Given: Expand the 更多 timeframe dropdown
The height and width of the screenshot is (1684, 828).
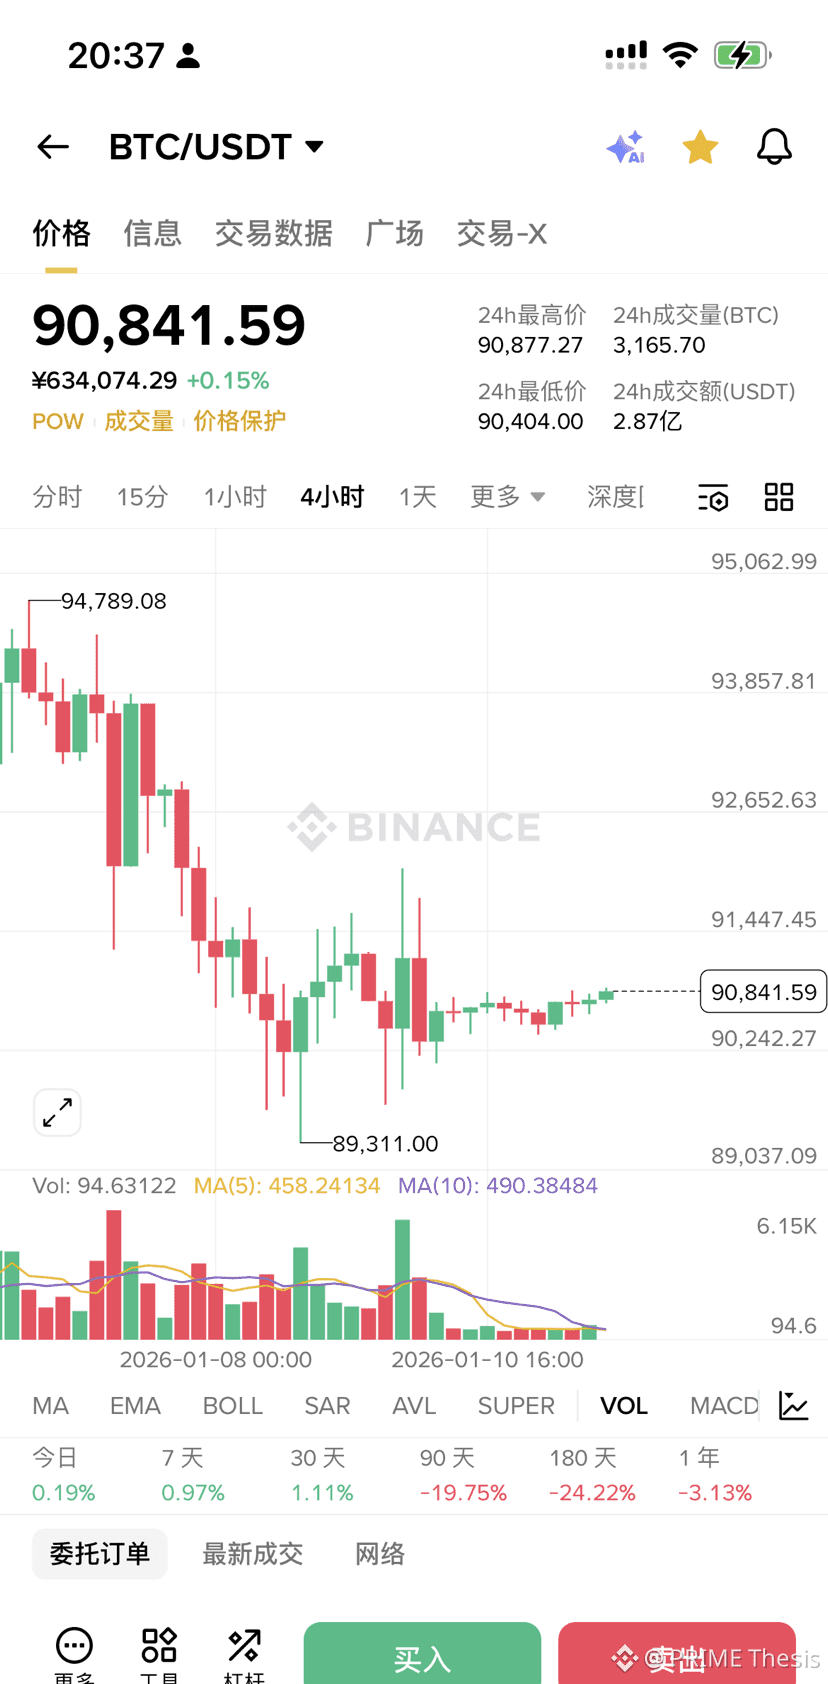Looking at the screenshot, I should (507, 497).
